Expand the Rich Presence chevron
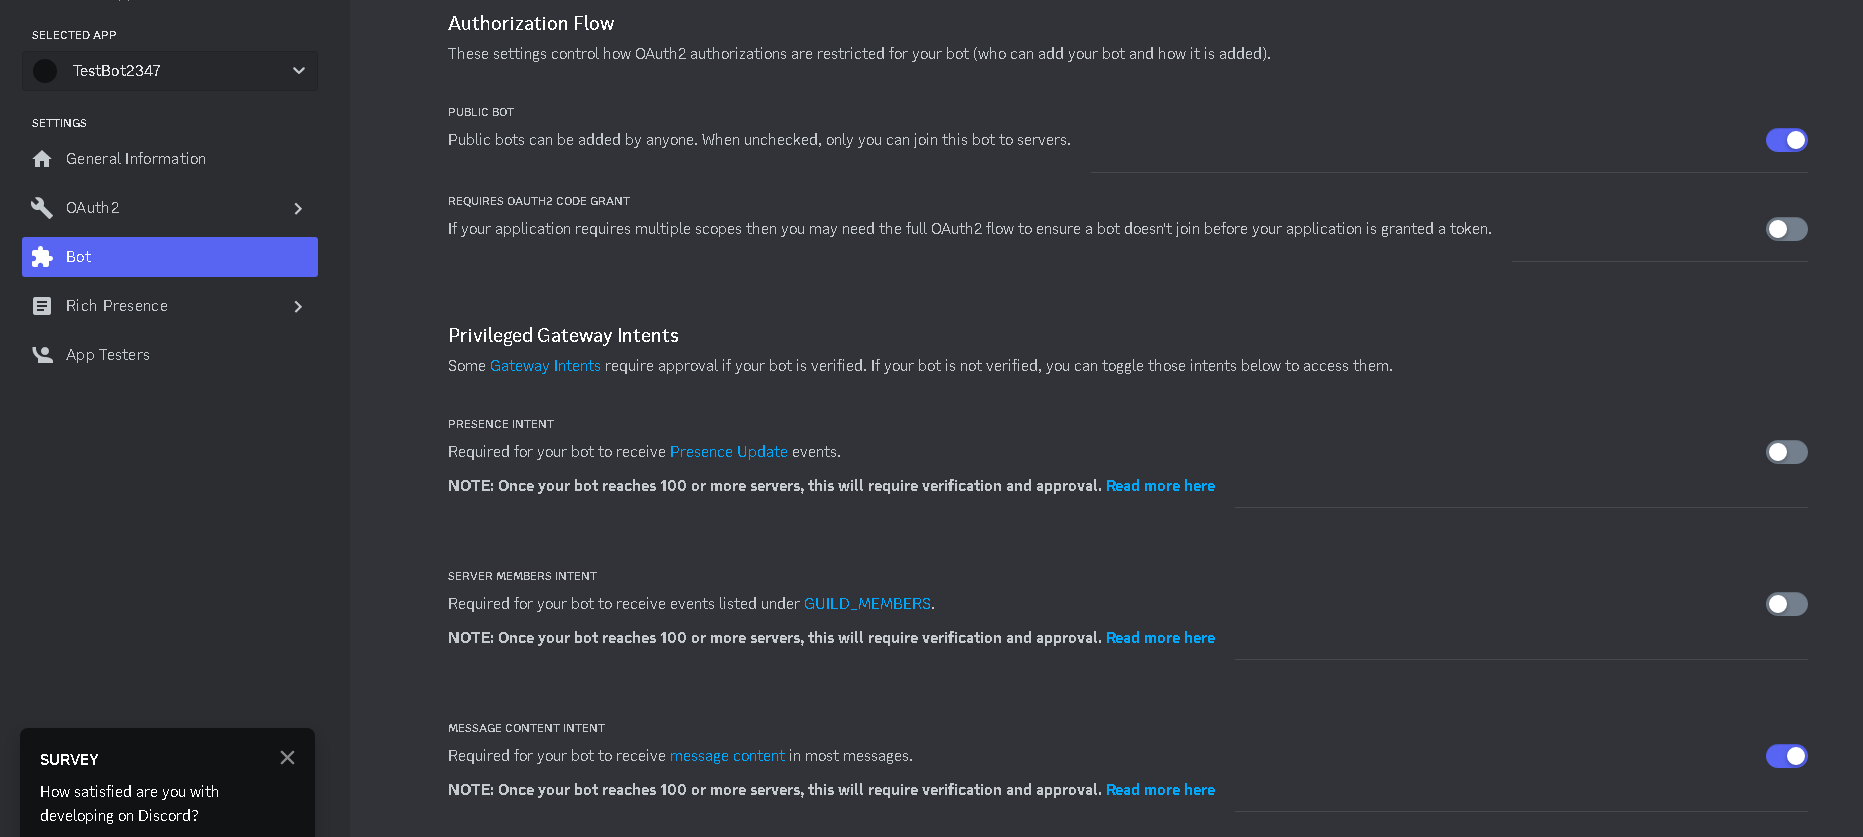This screenshot has width=1863, height=837. click(x=297, y=306)
